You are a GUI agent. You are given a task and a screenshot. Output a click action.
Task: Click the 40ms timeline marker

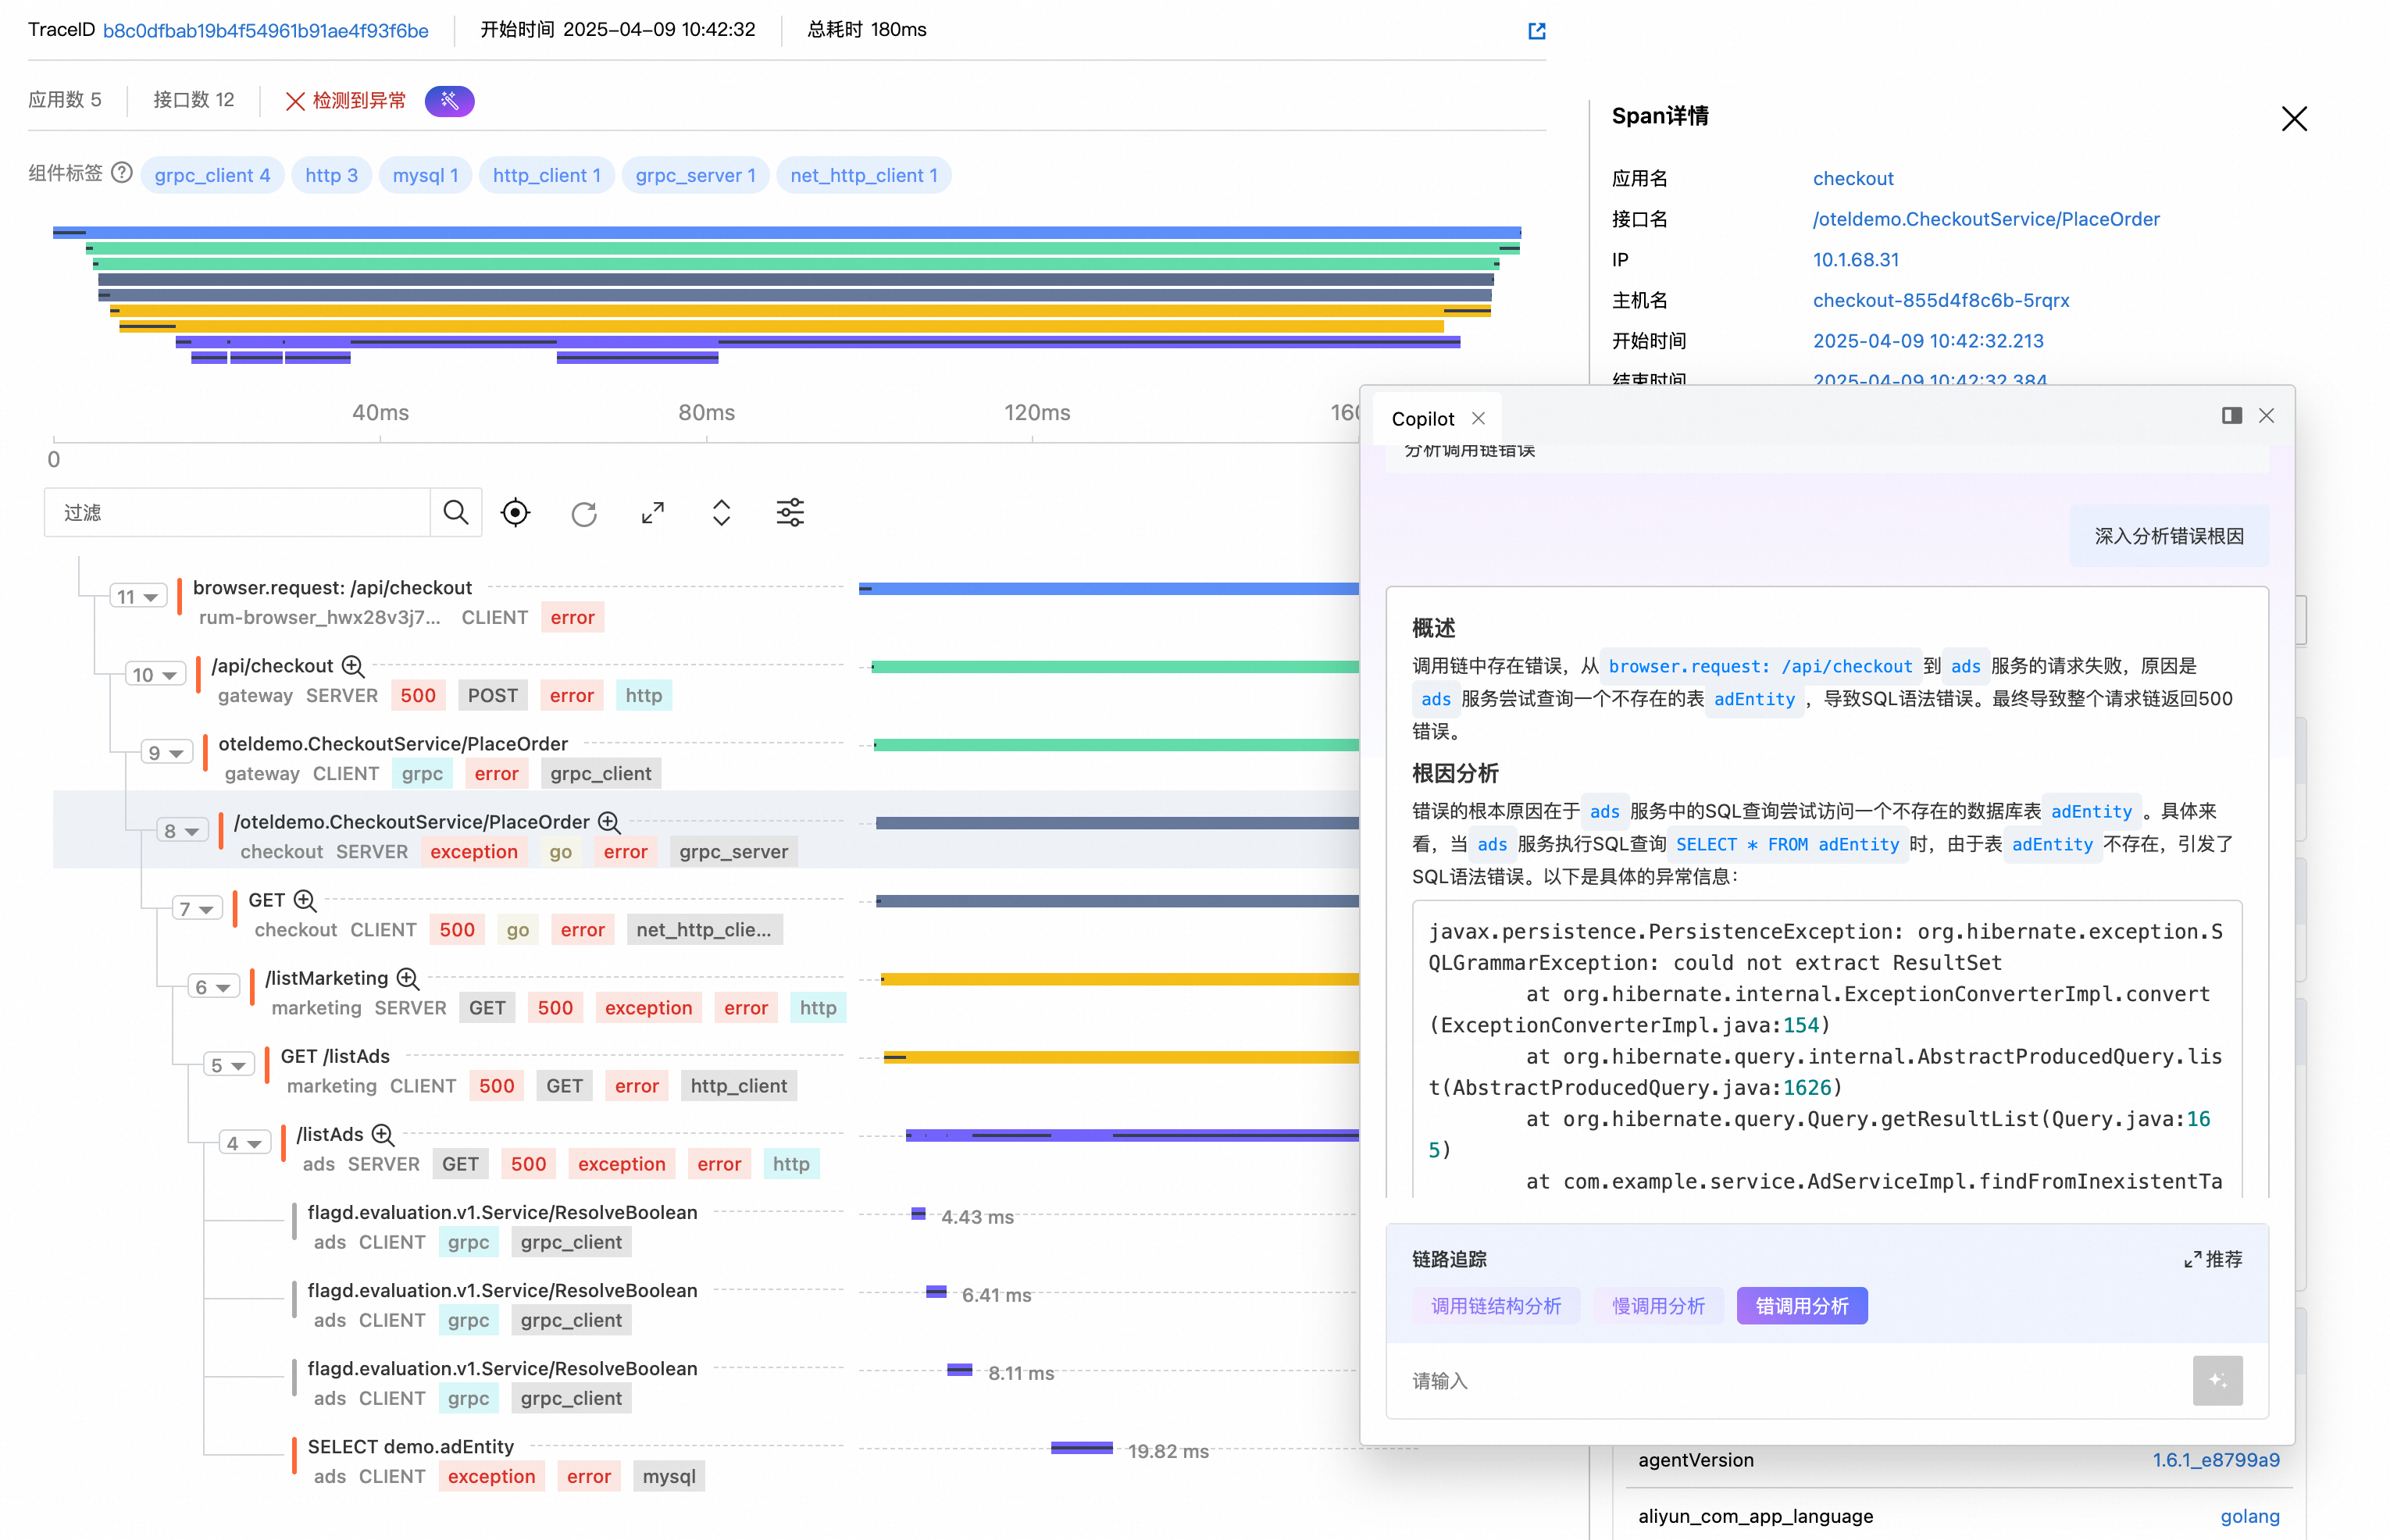pyautogui.click(x=380, y=412)
